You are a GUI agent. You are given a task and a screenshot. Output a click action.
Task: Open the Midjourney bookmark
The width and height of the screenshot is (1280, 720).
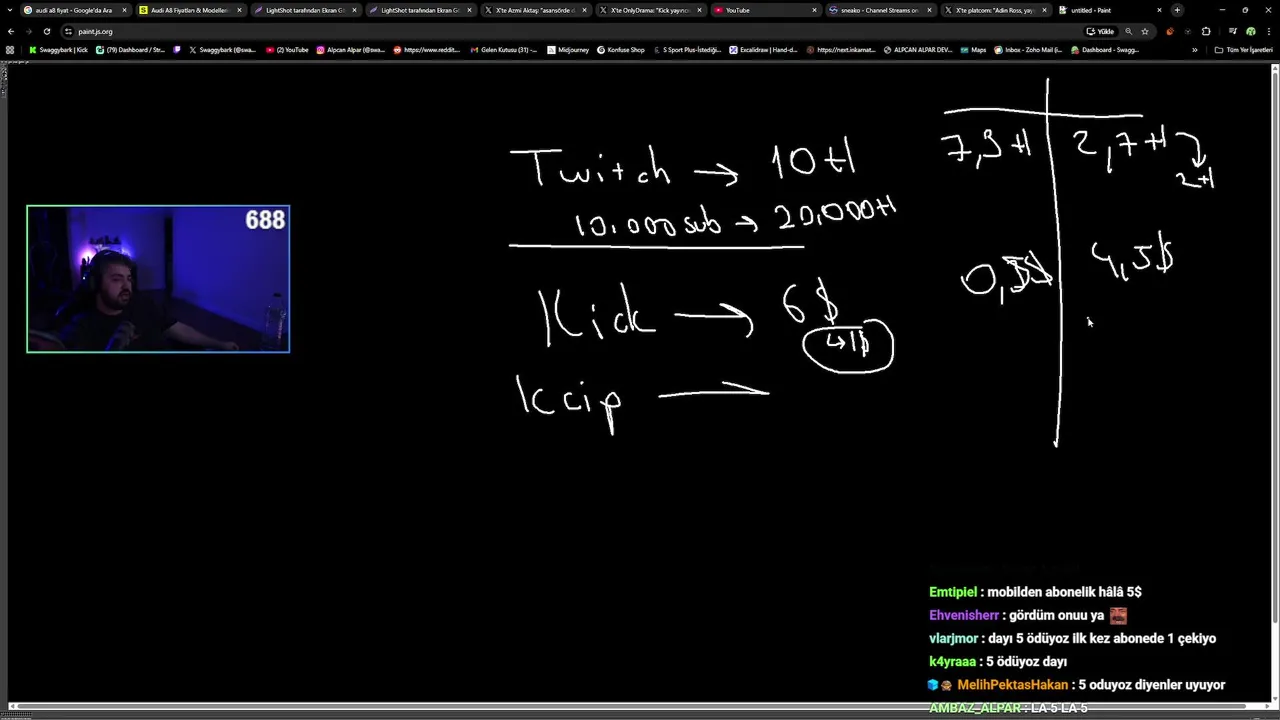click(x=568, y=50)
